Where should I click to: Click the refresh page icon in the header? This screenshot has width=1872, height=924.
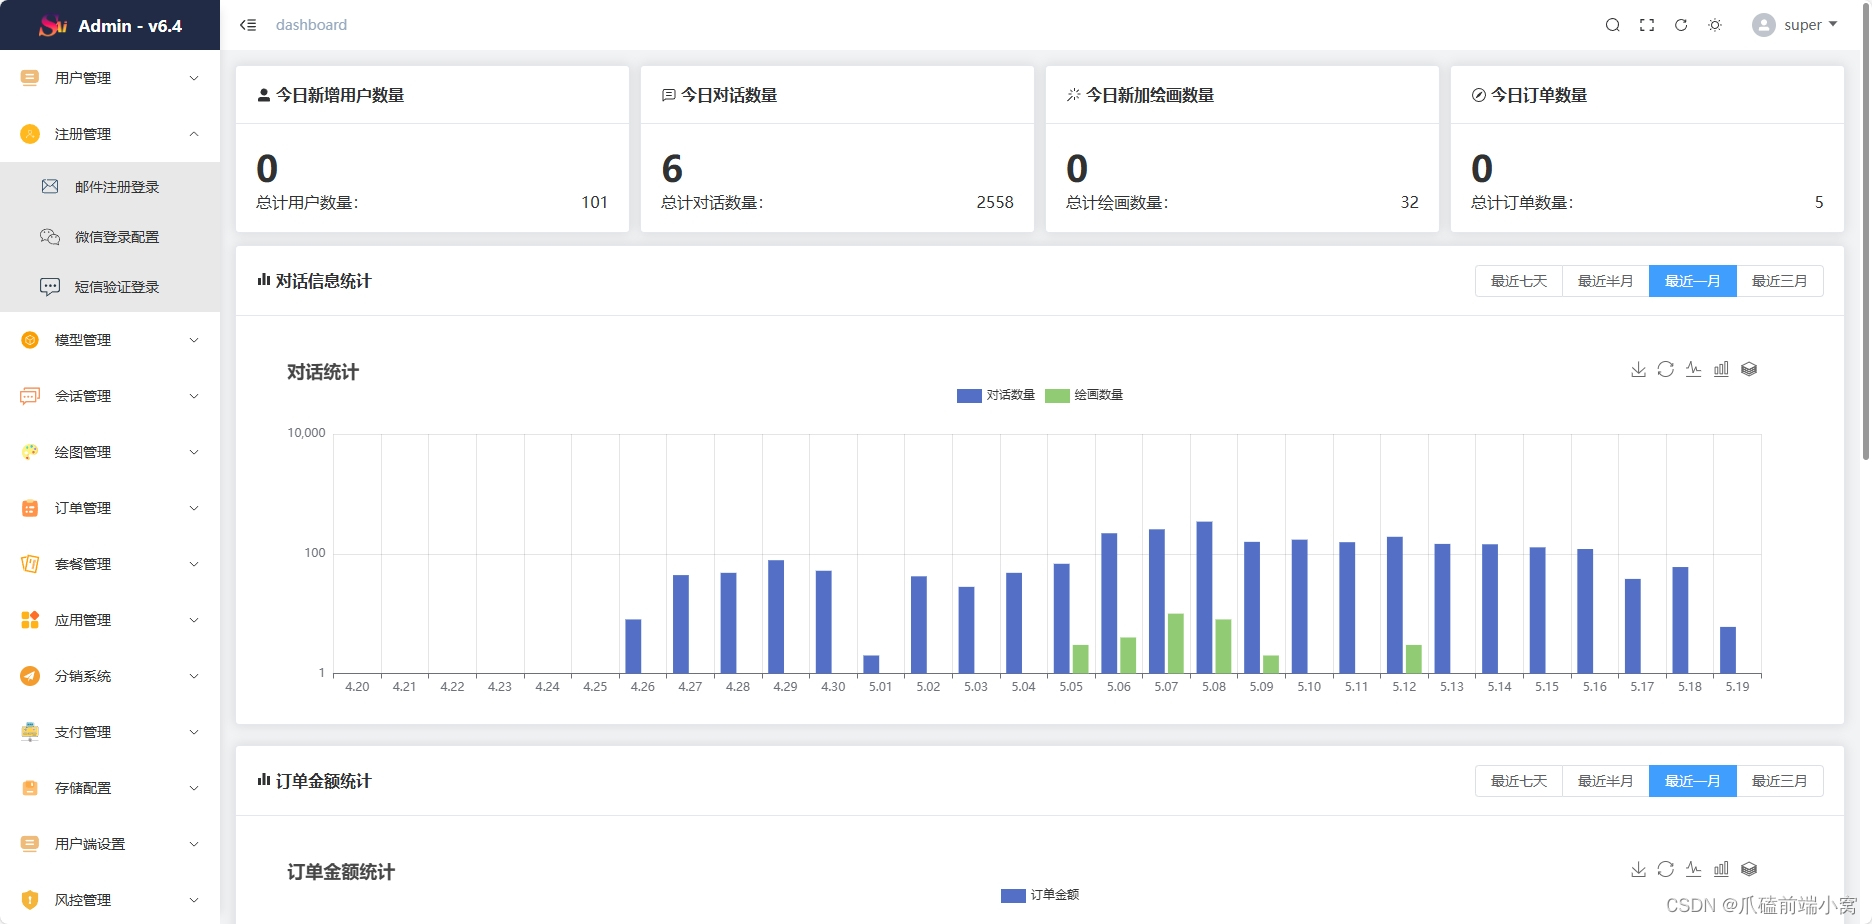coord(1681,25)
